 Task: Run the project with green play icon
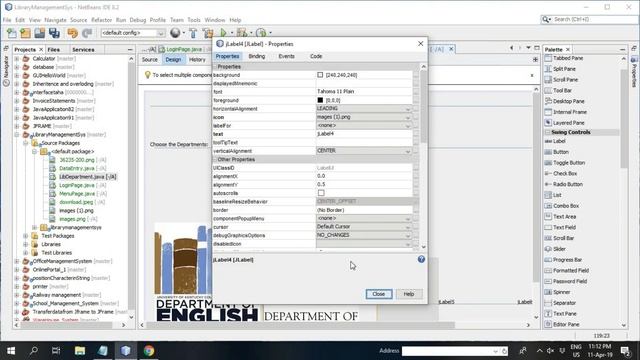(223, 33)
